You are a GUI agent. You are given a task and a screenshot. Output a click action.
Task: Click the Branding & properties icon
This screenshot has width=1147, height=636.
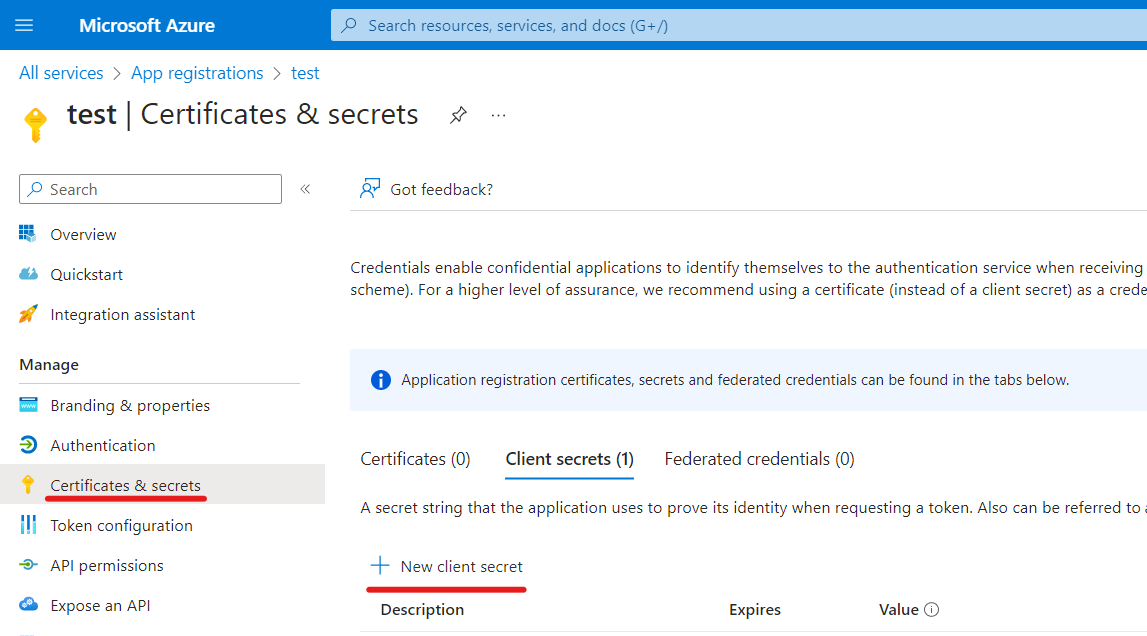coord(28,405)
